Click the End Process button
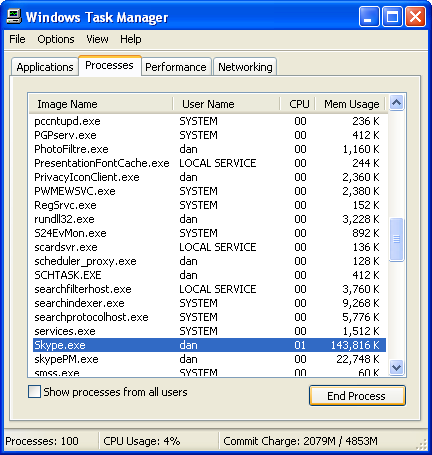Viewport: 432px width, 455px height. click(x=357, y=396)
